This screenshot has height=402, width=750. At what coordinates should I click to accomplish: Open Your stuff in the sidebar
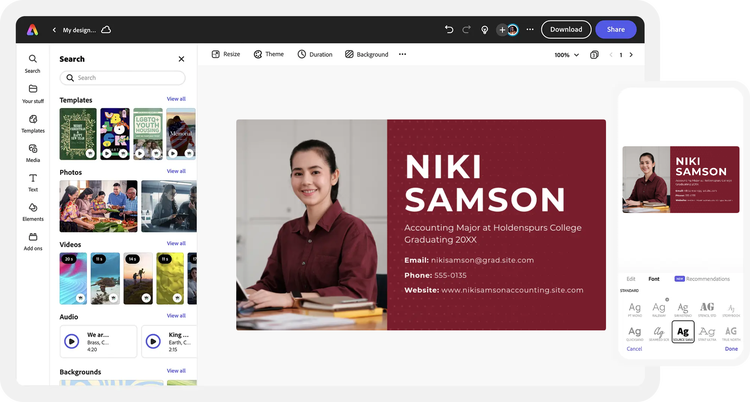pos(33,94)
